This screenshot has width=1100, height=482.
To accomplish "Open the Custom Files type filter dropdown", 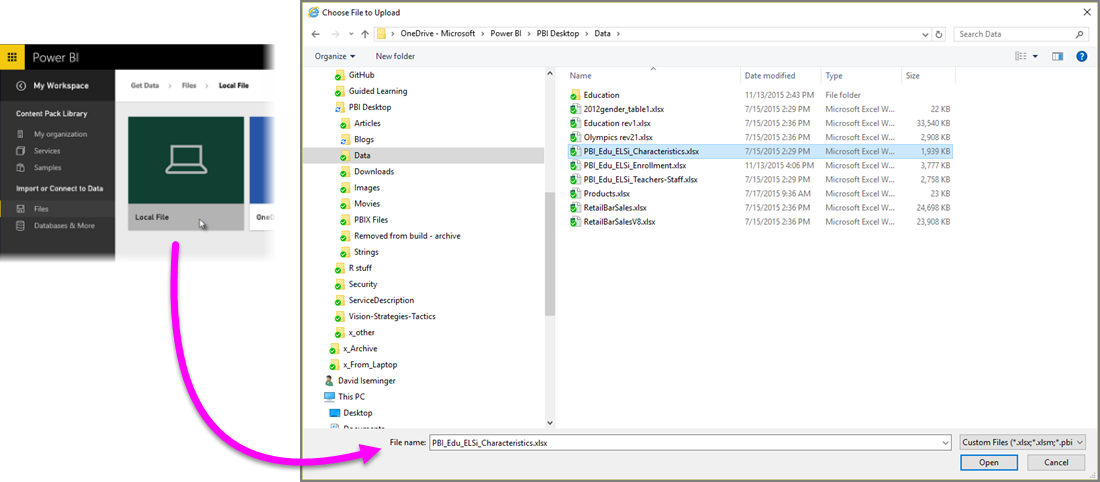I will (1021, 443).
